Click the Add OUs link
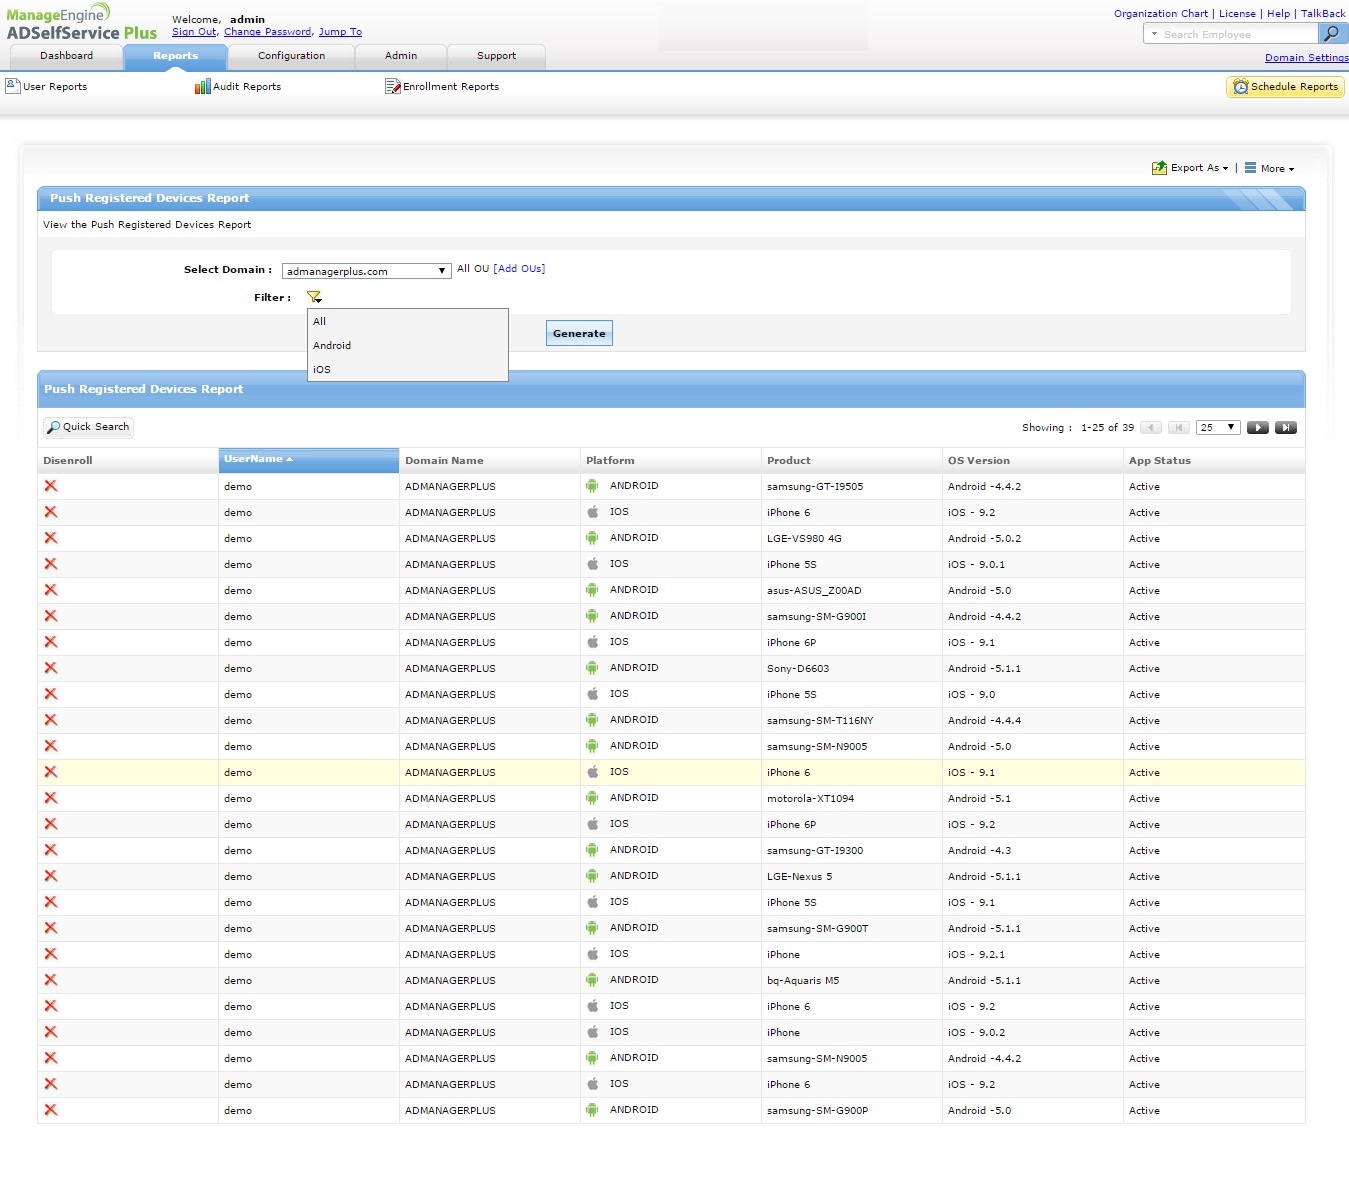 pos(519,269)
